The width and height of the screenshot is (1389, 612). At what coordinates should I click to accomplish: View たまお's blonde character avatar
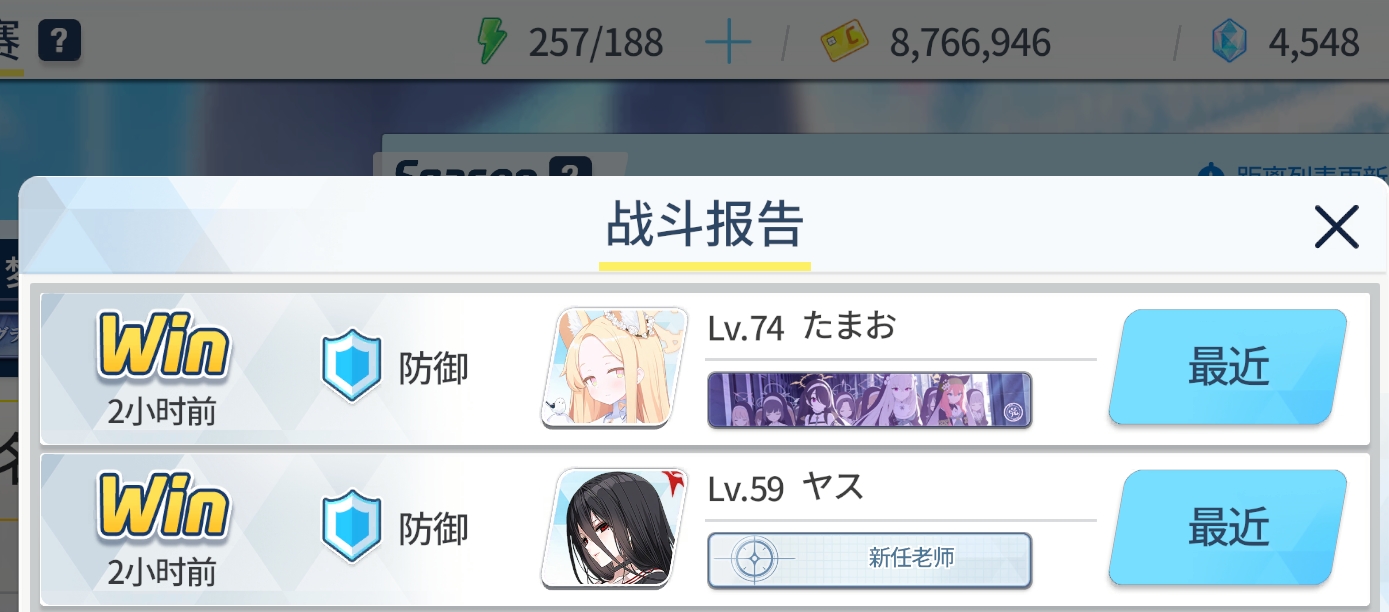(615, 367)
